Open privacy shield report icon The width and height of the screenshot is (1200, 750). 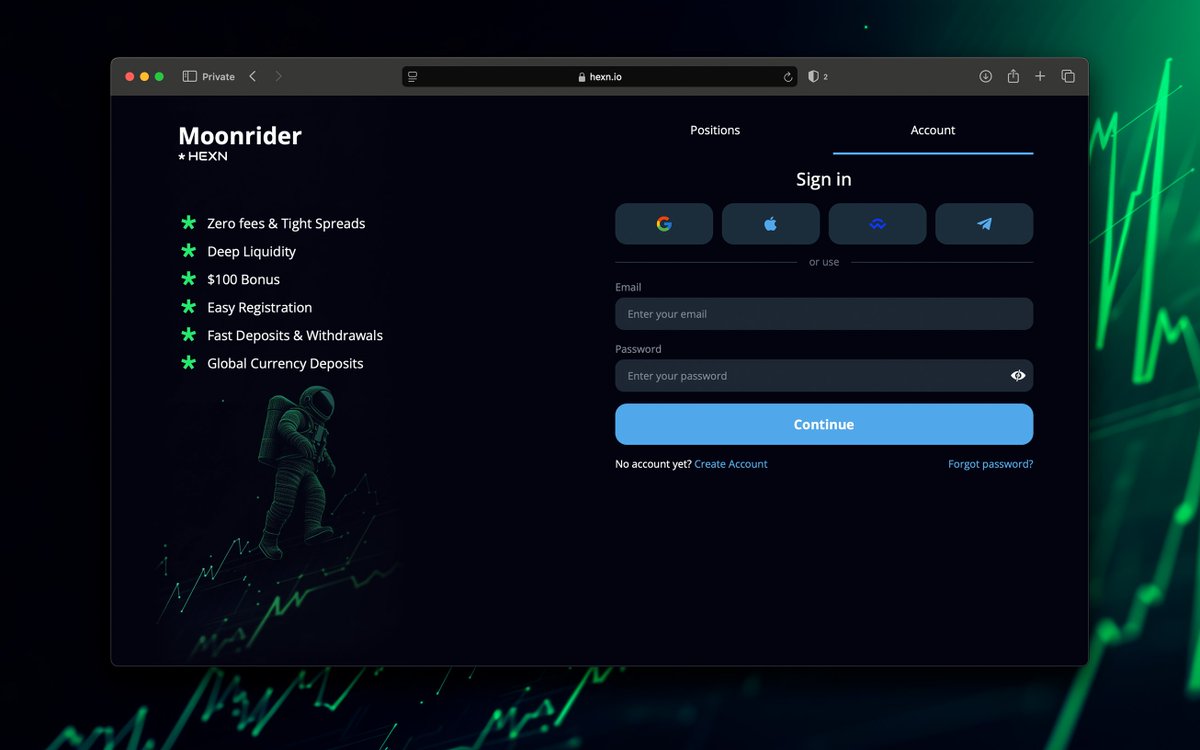pos(814,76)
